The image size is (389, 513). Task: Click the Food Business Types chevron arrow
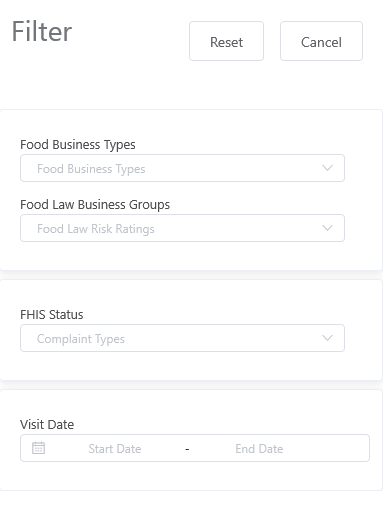coord(327,168)
